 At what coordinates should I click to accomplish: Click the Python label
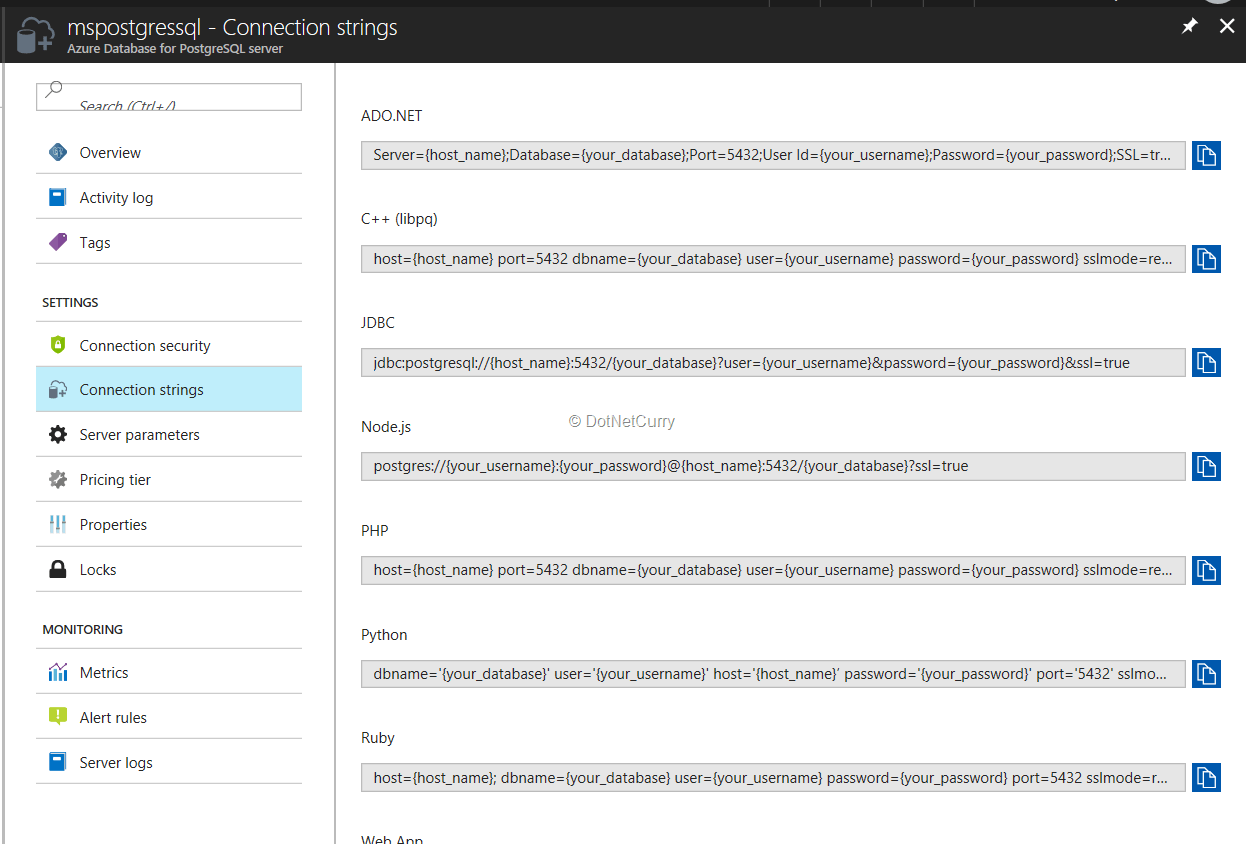point(384,635)
